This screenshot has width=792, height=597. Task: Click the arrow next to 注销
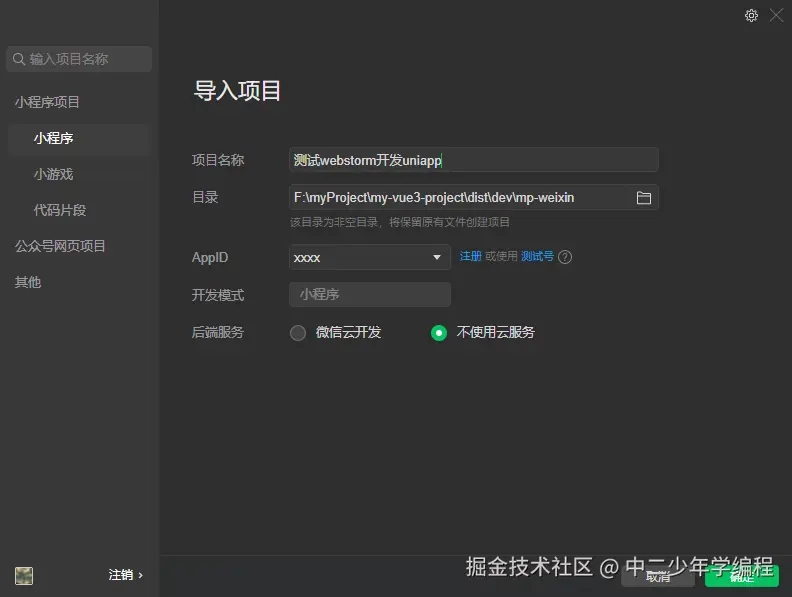pos(140,575)
